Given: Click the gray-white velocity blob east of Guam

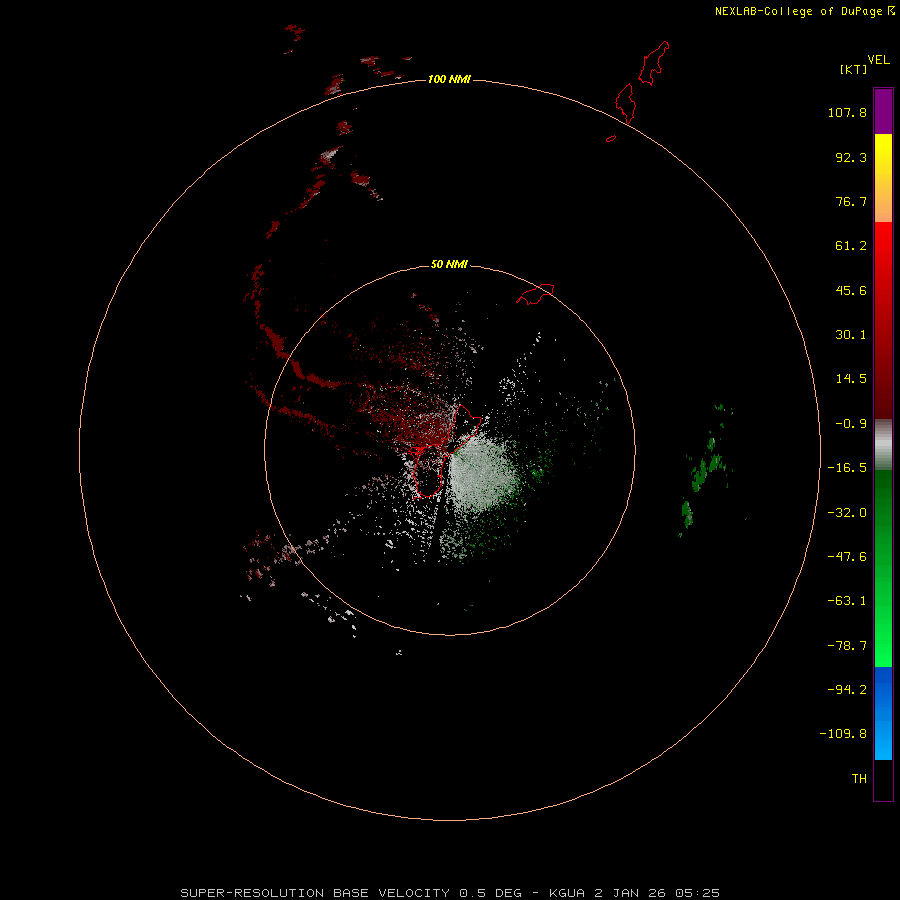Looking at the screenshot, I should tap(484, 474).
